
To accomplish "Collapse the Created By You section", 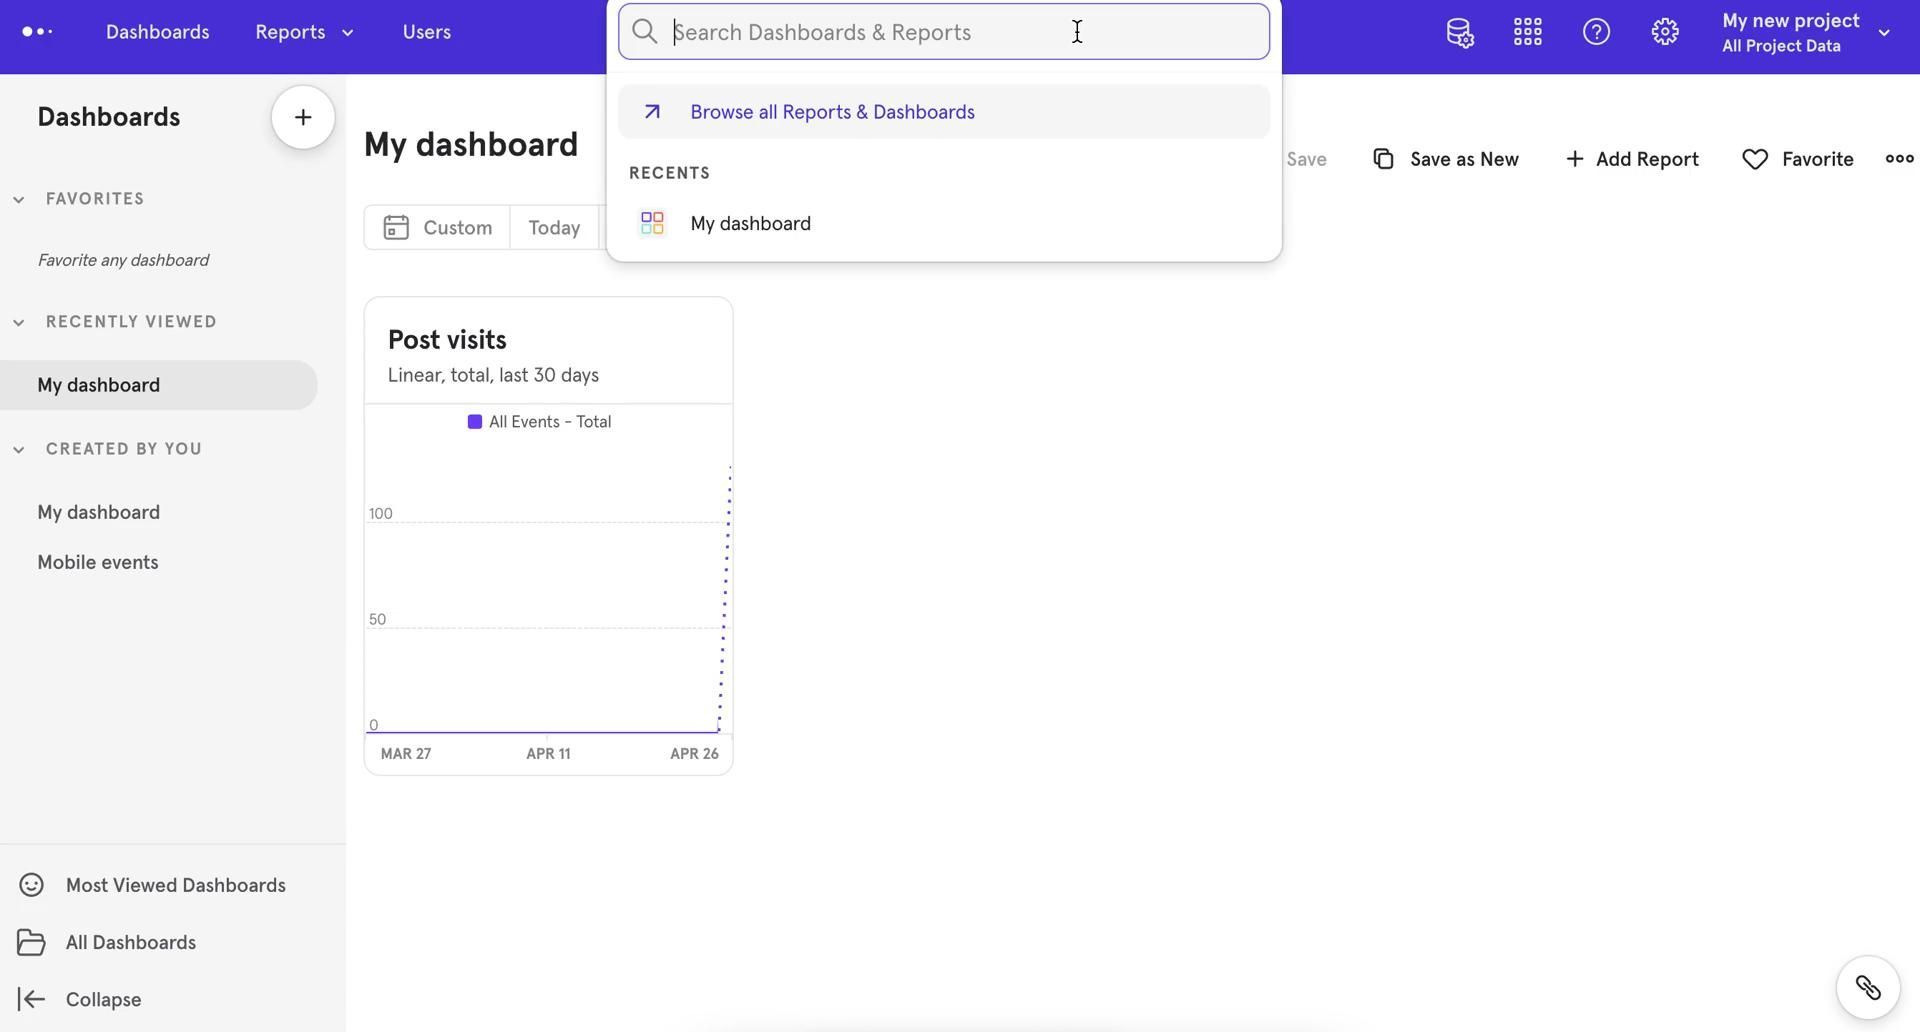I will [19, 450].
